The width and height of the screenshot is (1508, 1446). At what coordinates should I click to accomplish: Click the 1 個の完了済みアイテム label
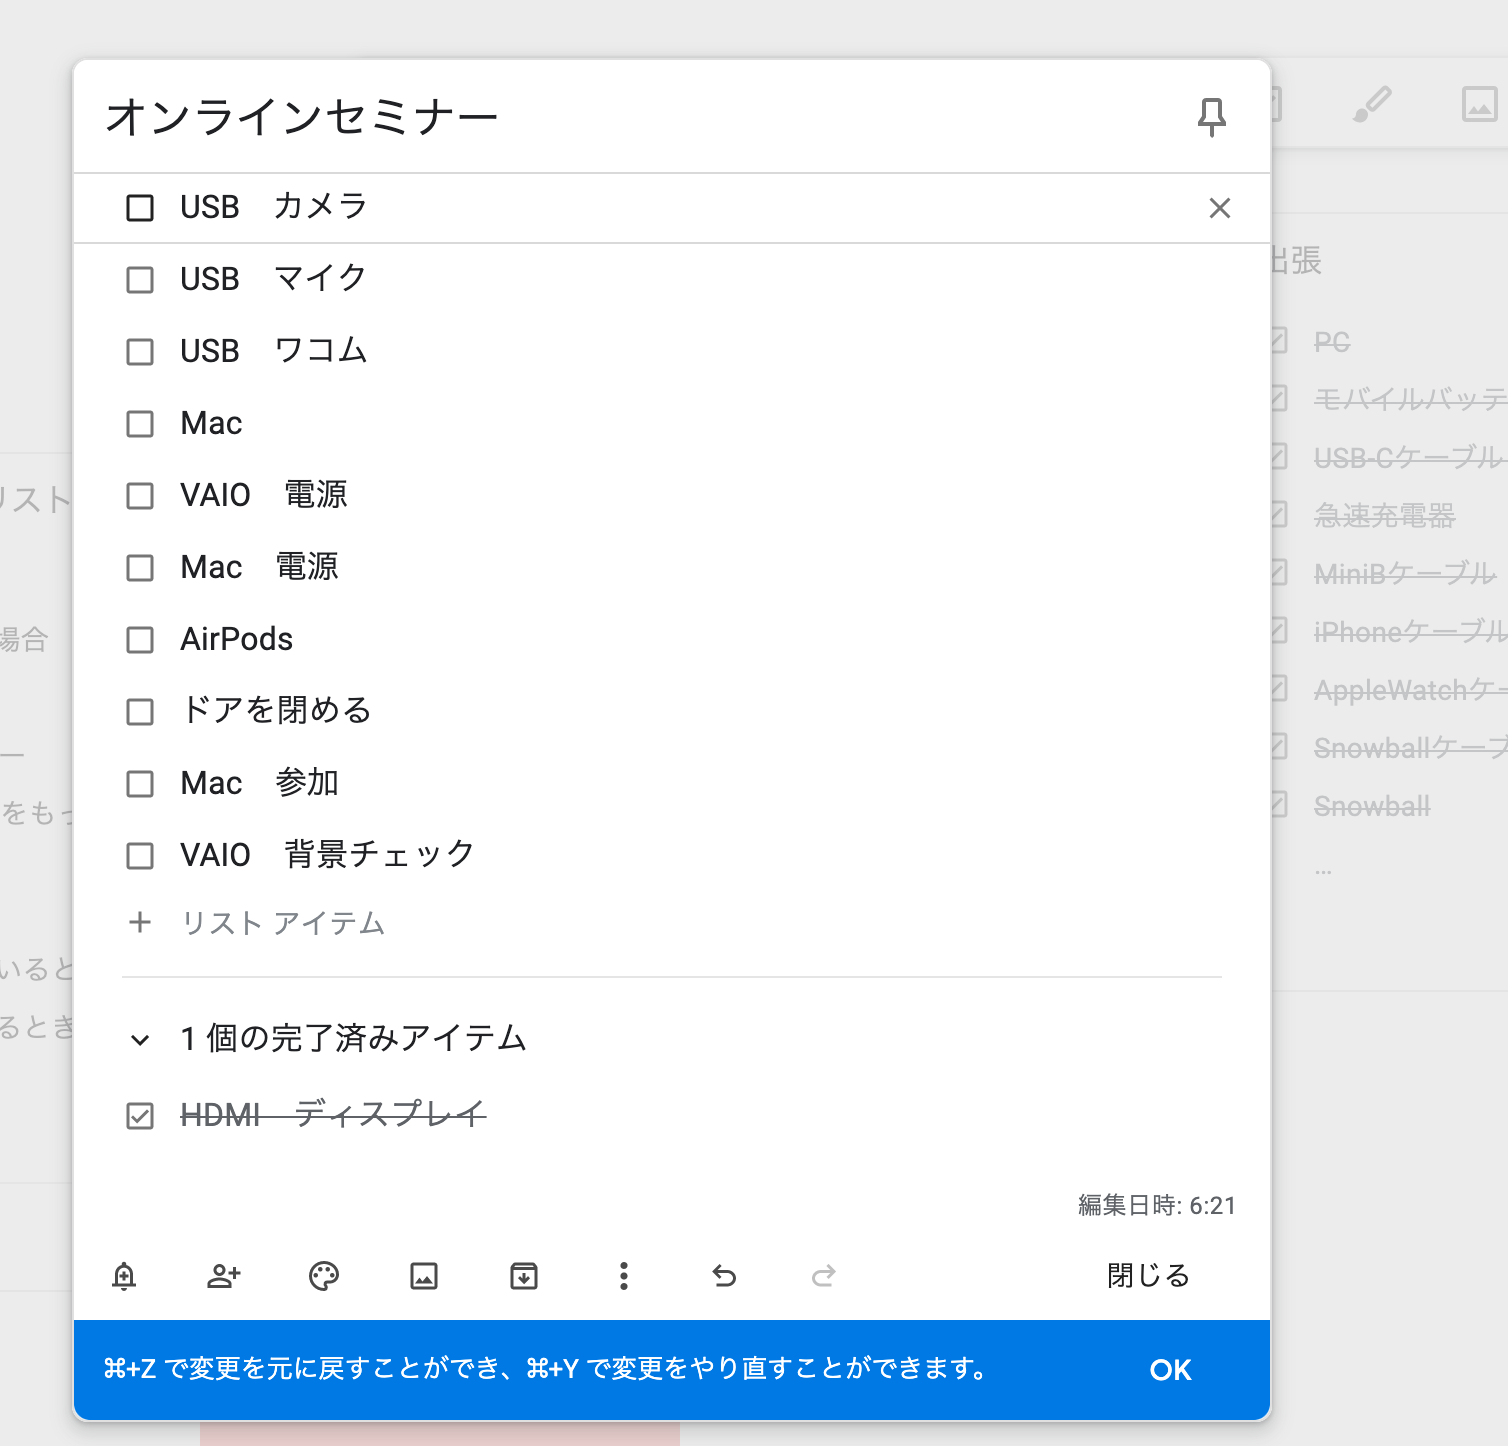[353, 1039]
